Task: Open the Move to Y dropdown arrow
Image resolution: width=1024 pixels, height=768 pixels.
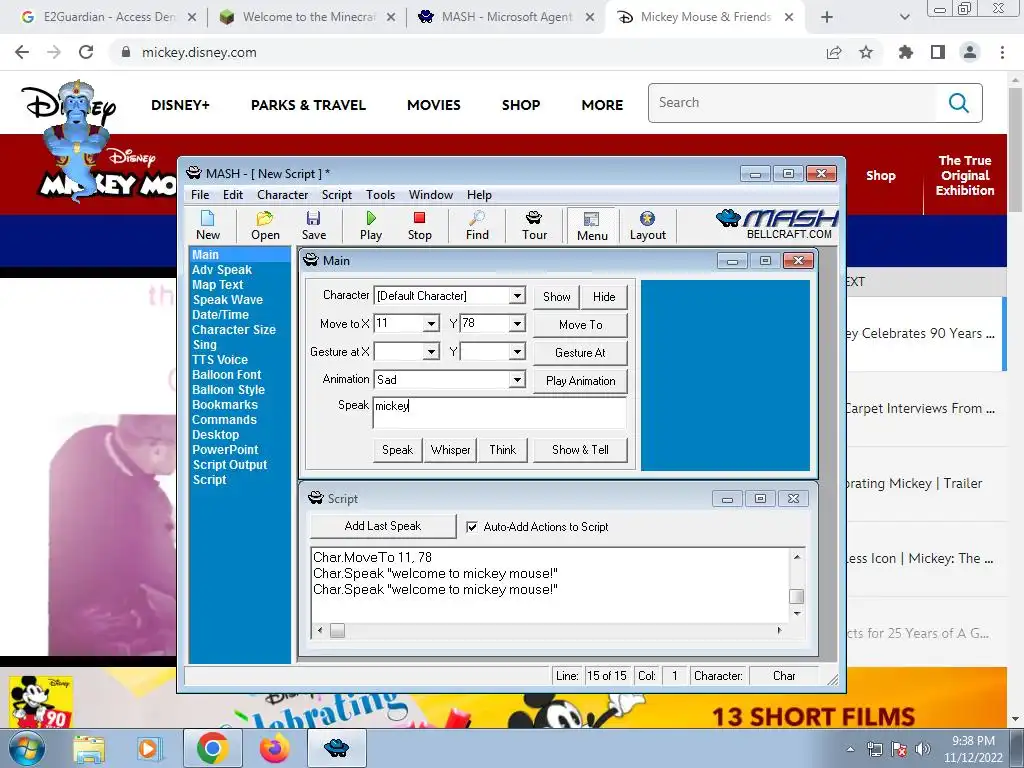Action: tap(517, 324)
